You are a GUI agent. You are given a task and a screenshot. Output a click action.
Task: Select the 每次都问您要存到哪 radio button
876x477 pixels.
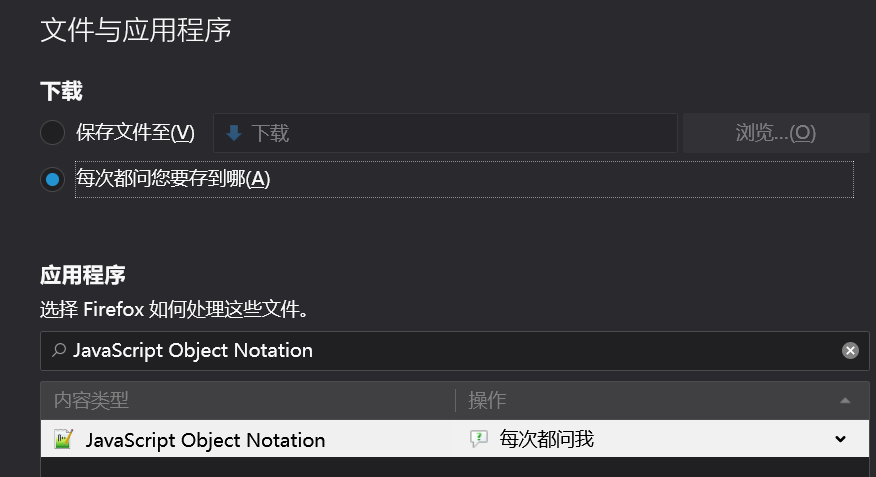pos(52,180)
